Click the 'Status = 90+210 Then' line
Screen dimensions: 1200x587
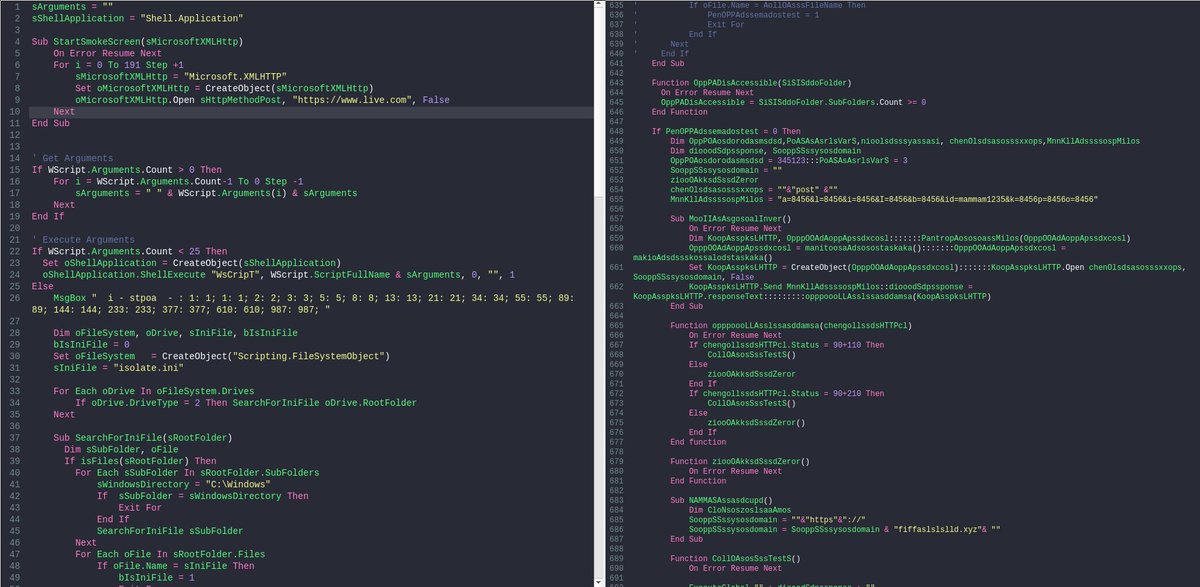[x=786, y=393]
